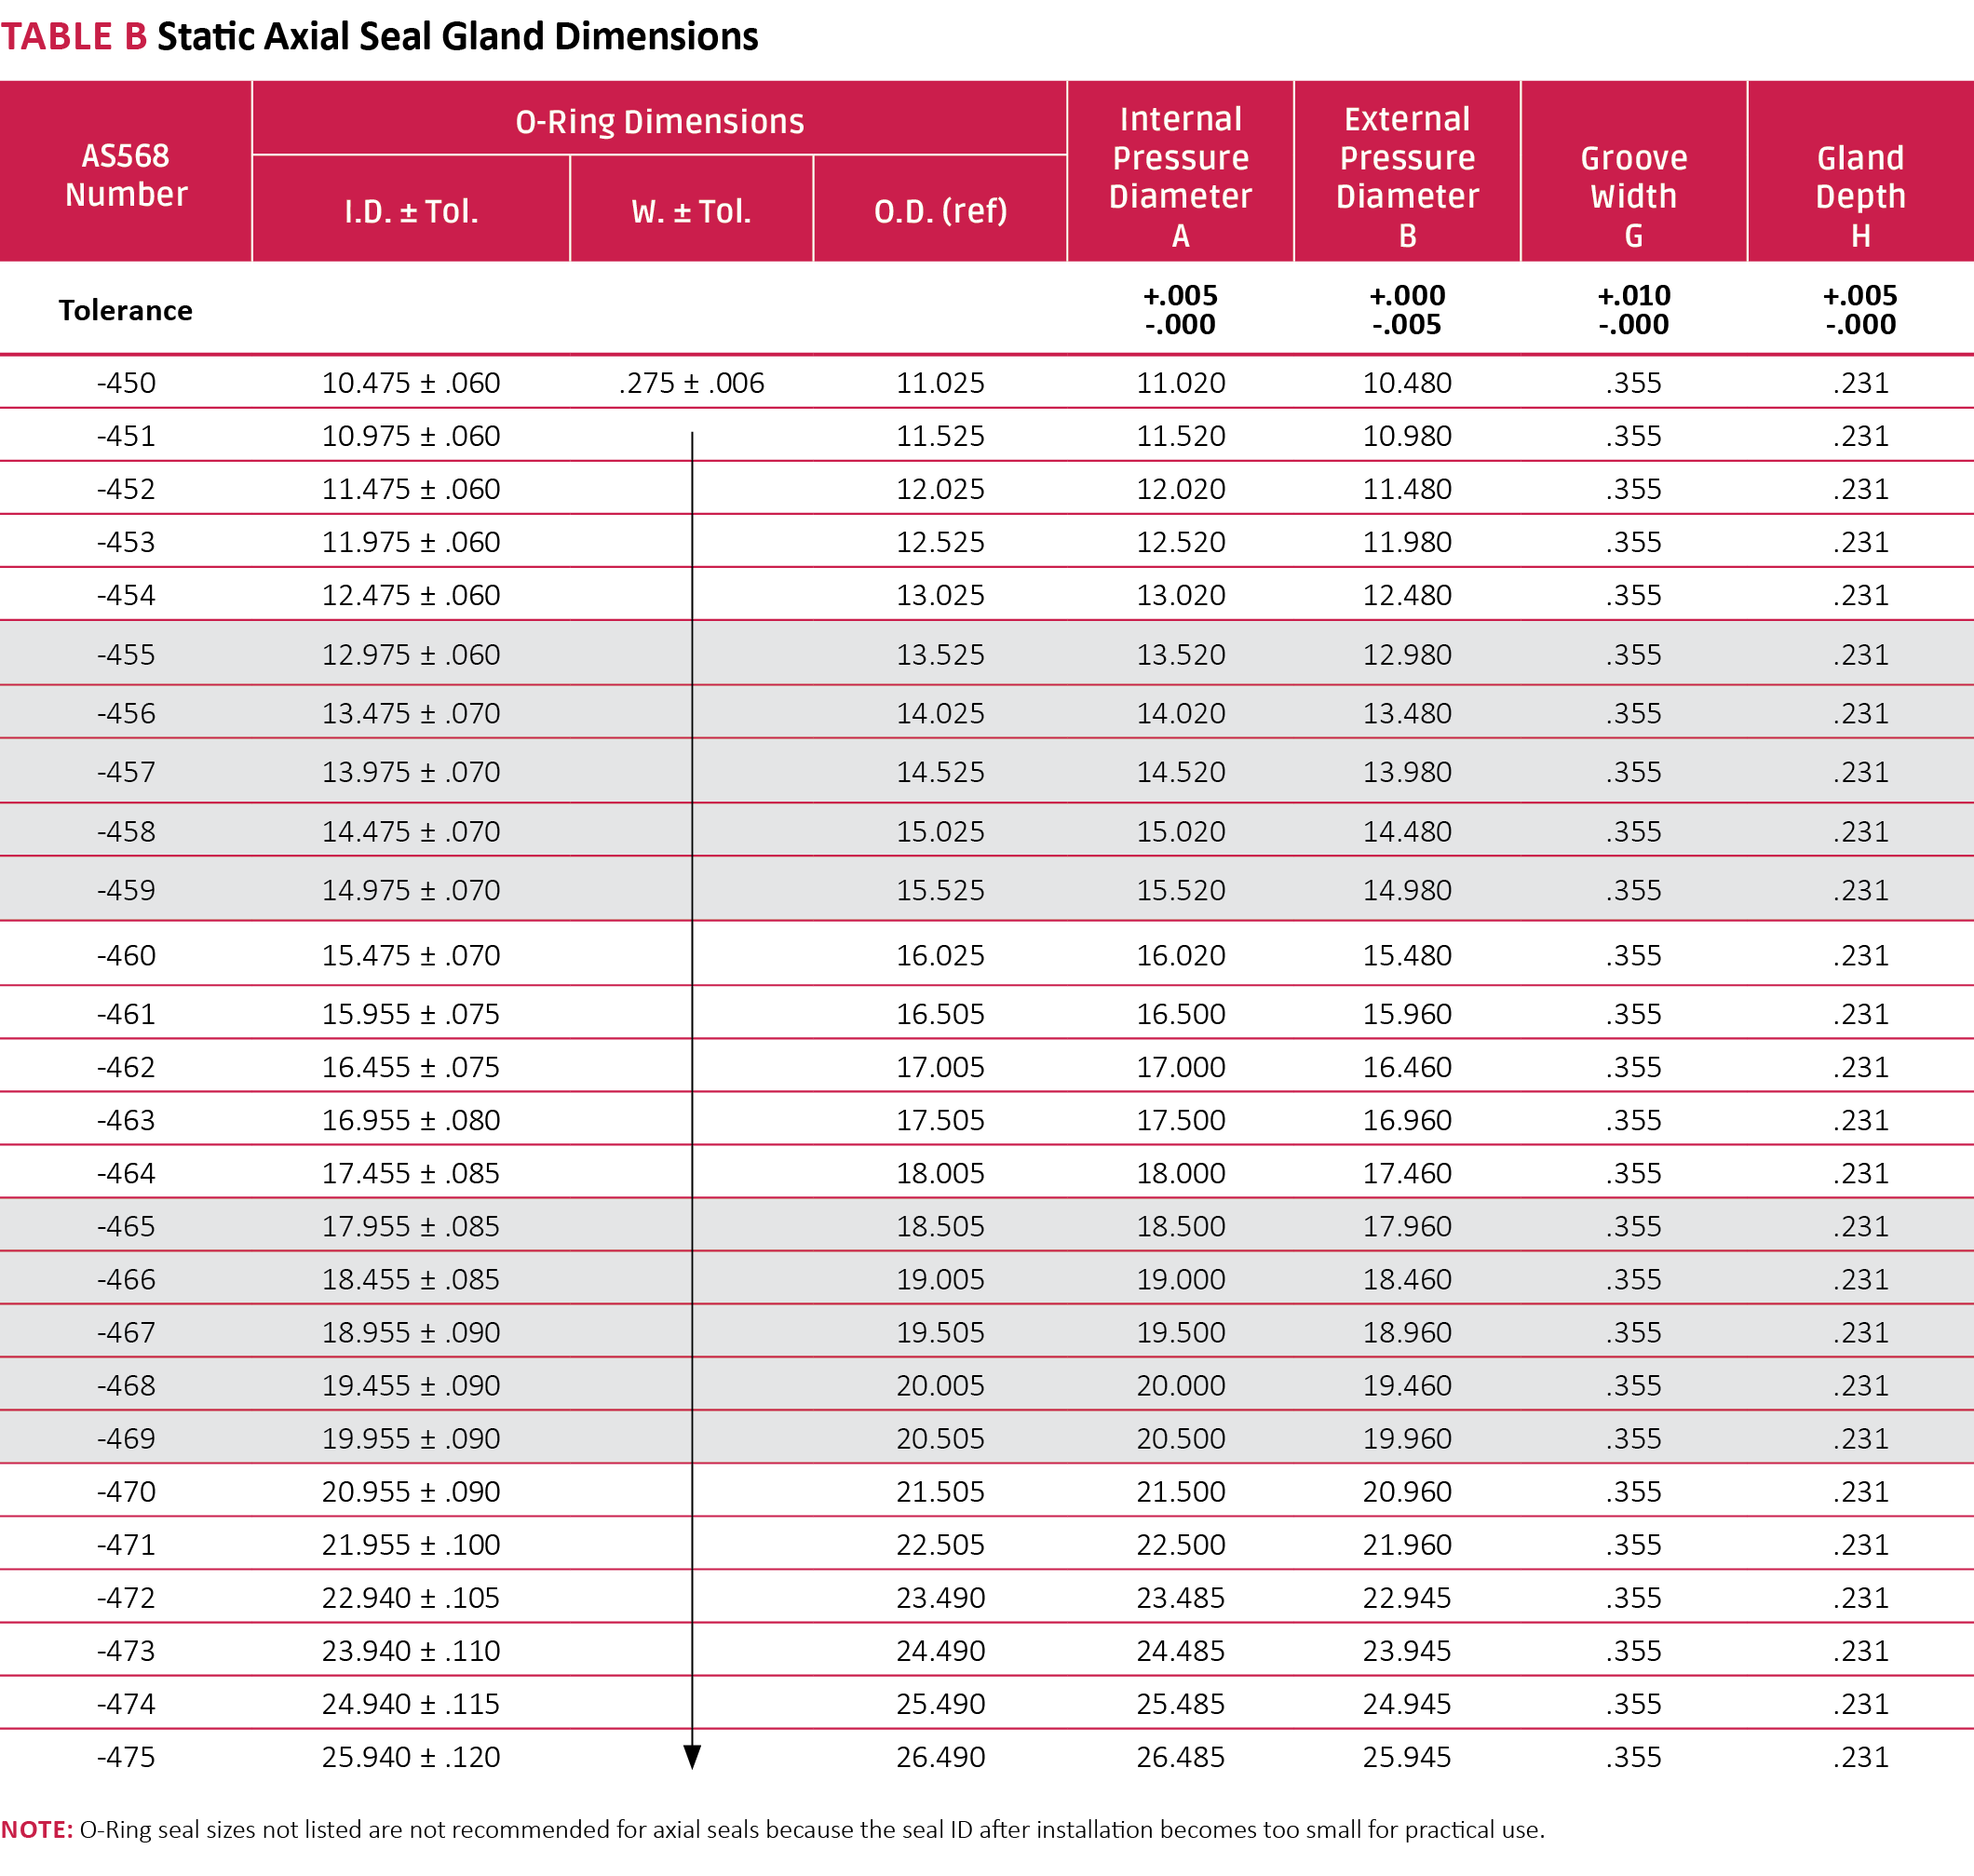Click the 26.490 O.D. cell
This screenshot has width=1974, height=1876.
(940, 1757)
